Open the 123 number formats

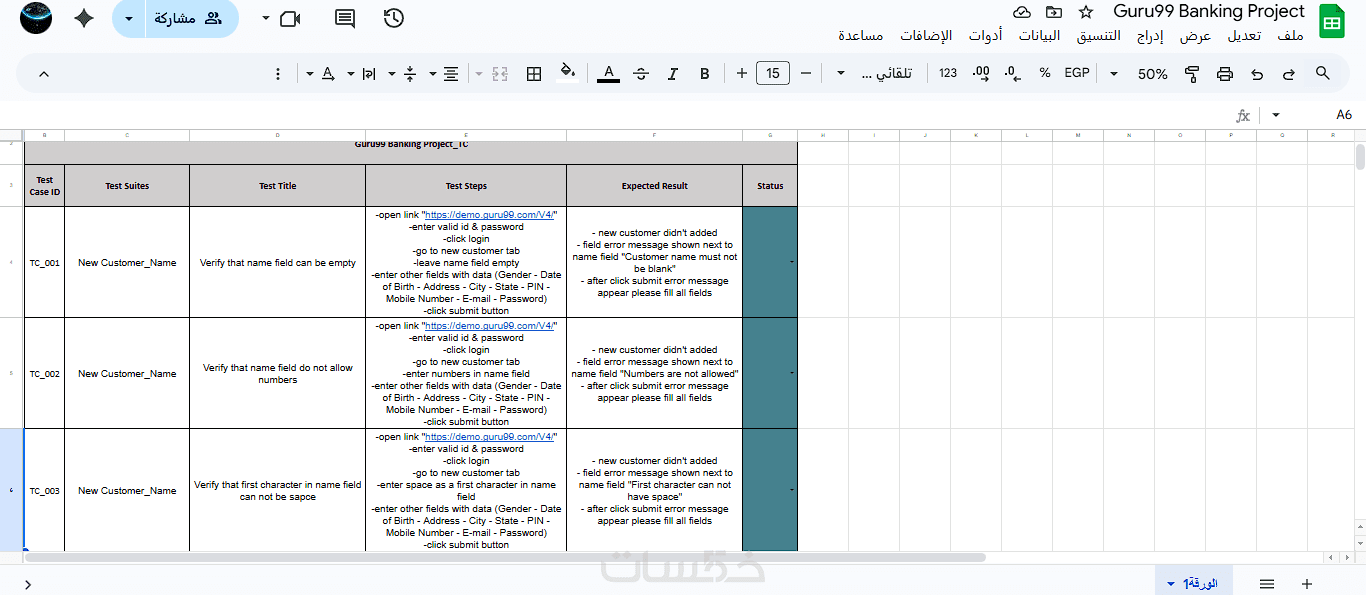tap(948, 73)
